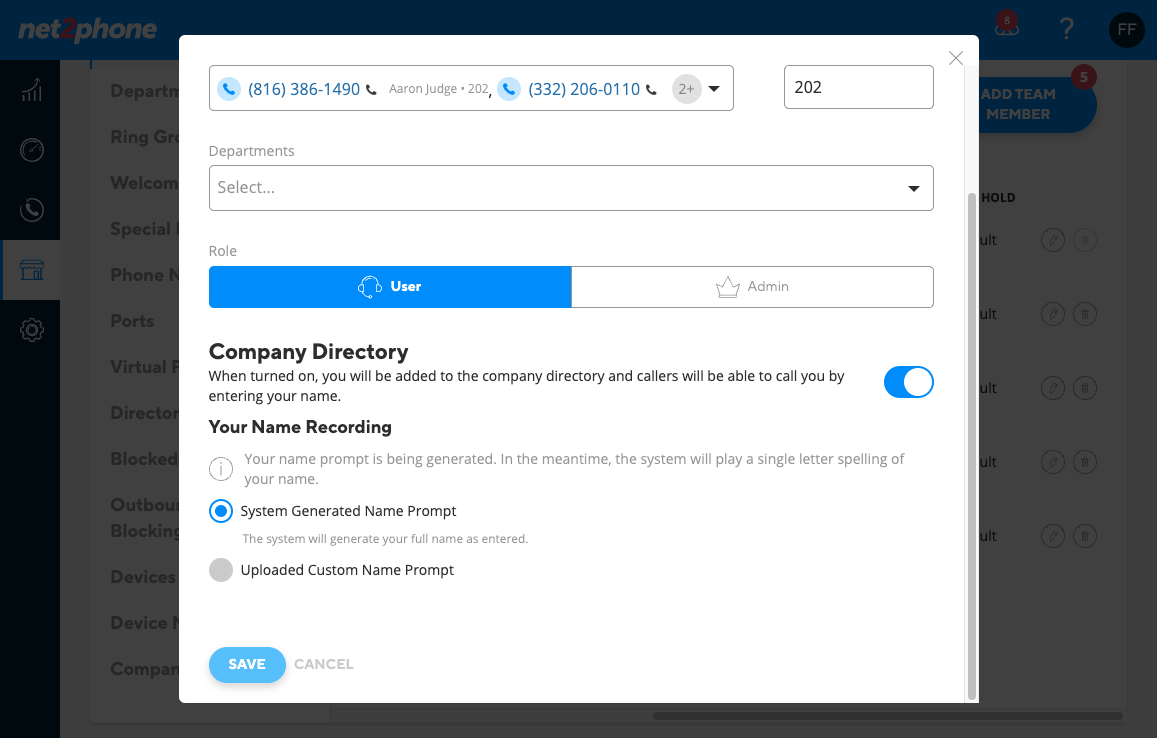Open the calls phone sidebar icon
1157x738 pixels.
31,210
